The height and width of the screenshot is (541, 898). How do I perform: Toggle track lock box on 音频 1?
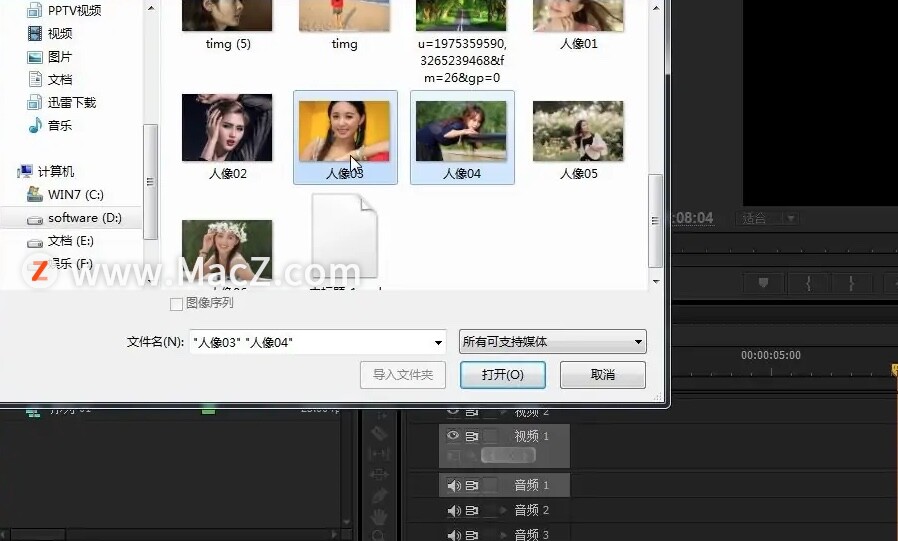coord(490,485)
